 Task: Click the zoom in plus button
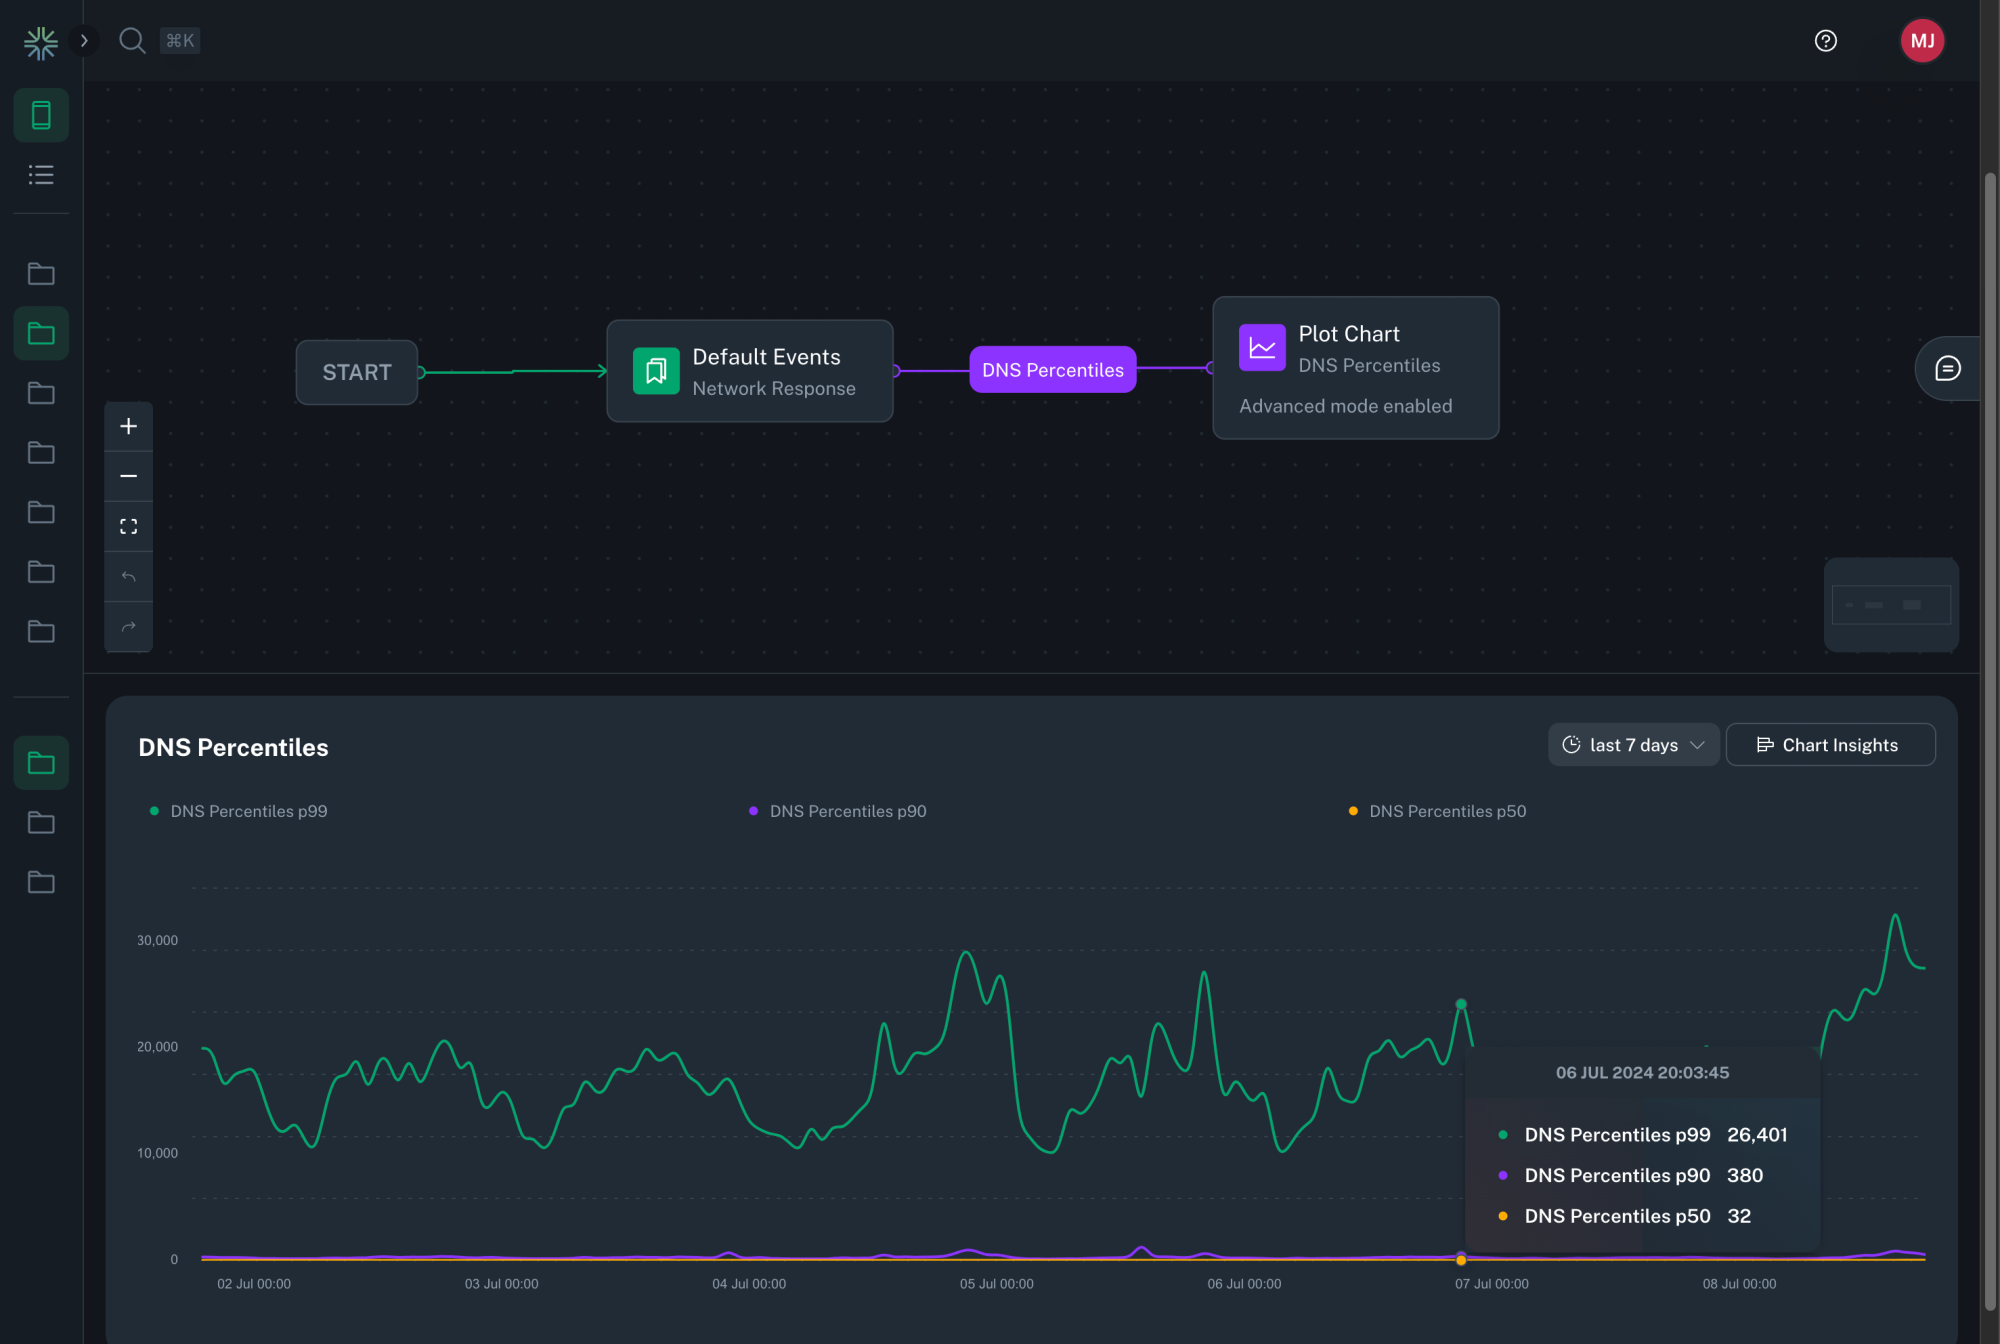pos(128,427)
